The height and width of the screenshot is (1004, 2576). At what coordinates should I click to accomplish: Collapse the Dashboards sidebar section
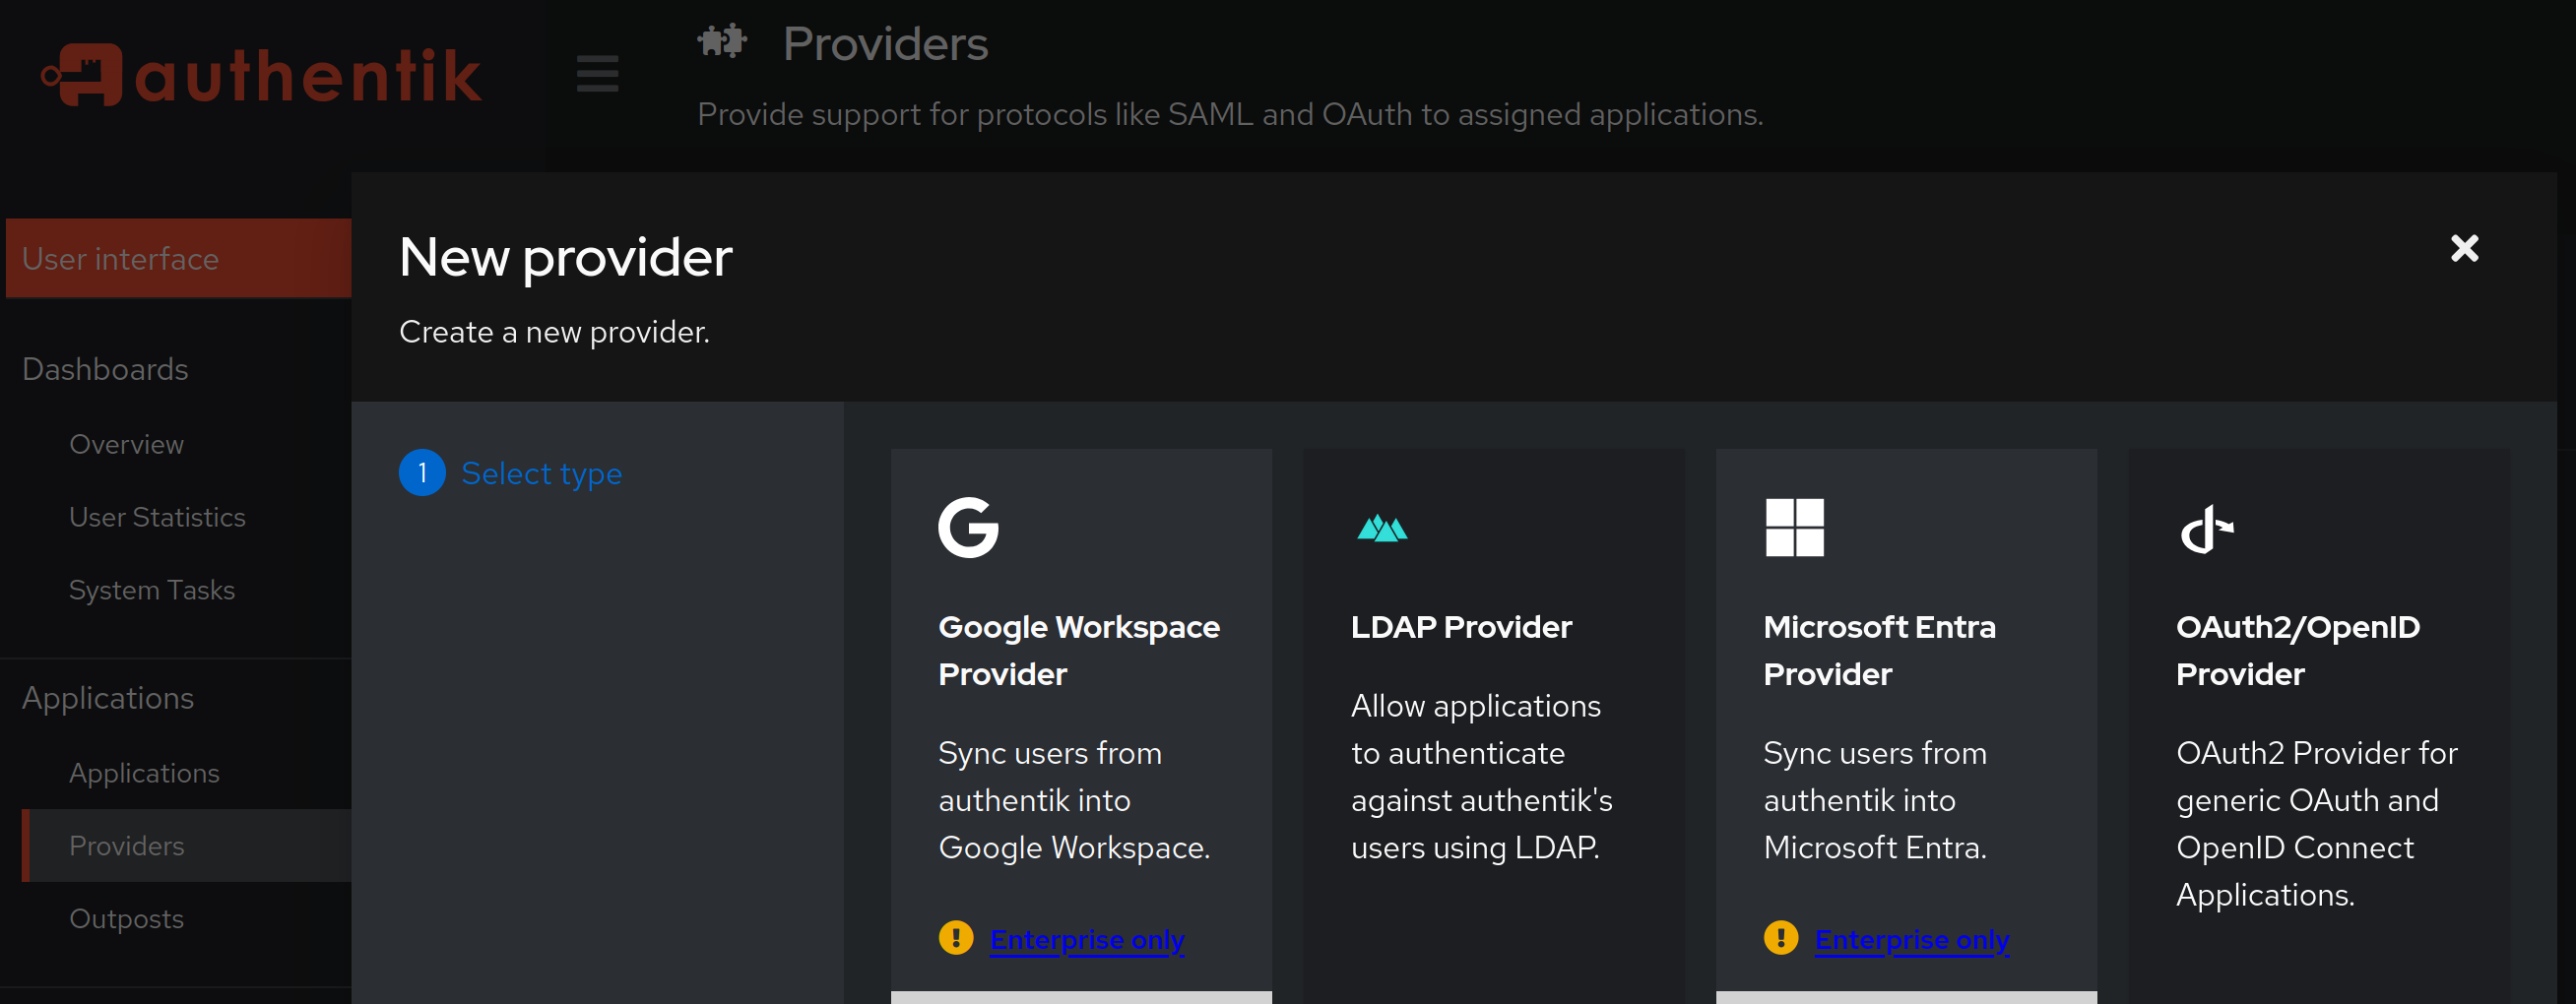[105, 369]
